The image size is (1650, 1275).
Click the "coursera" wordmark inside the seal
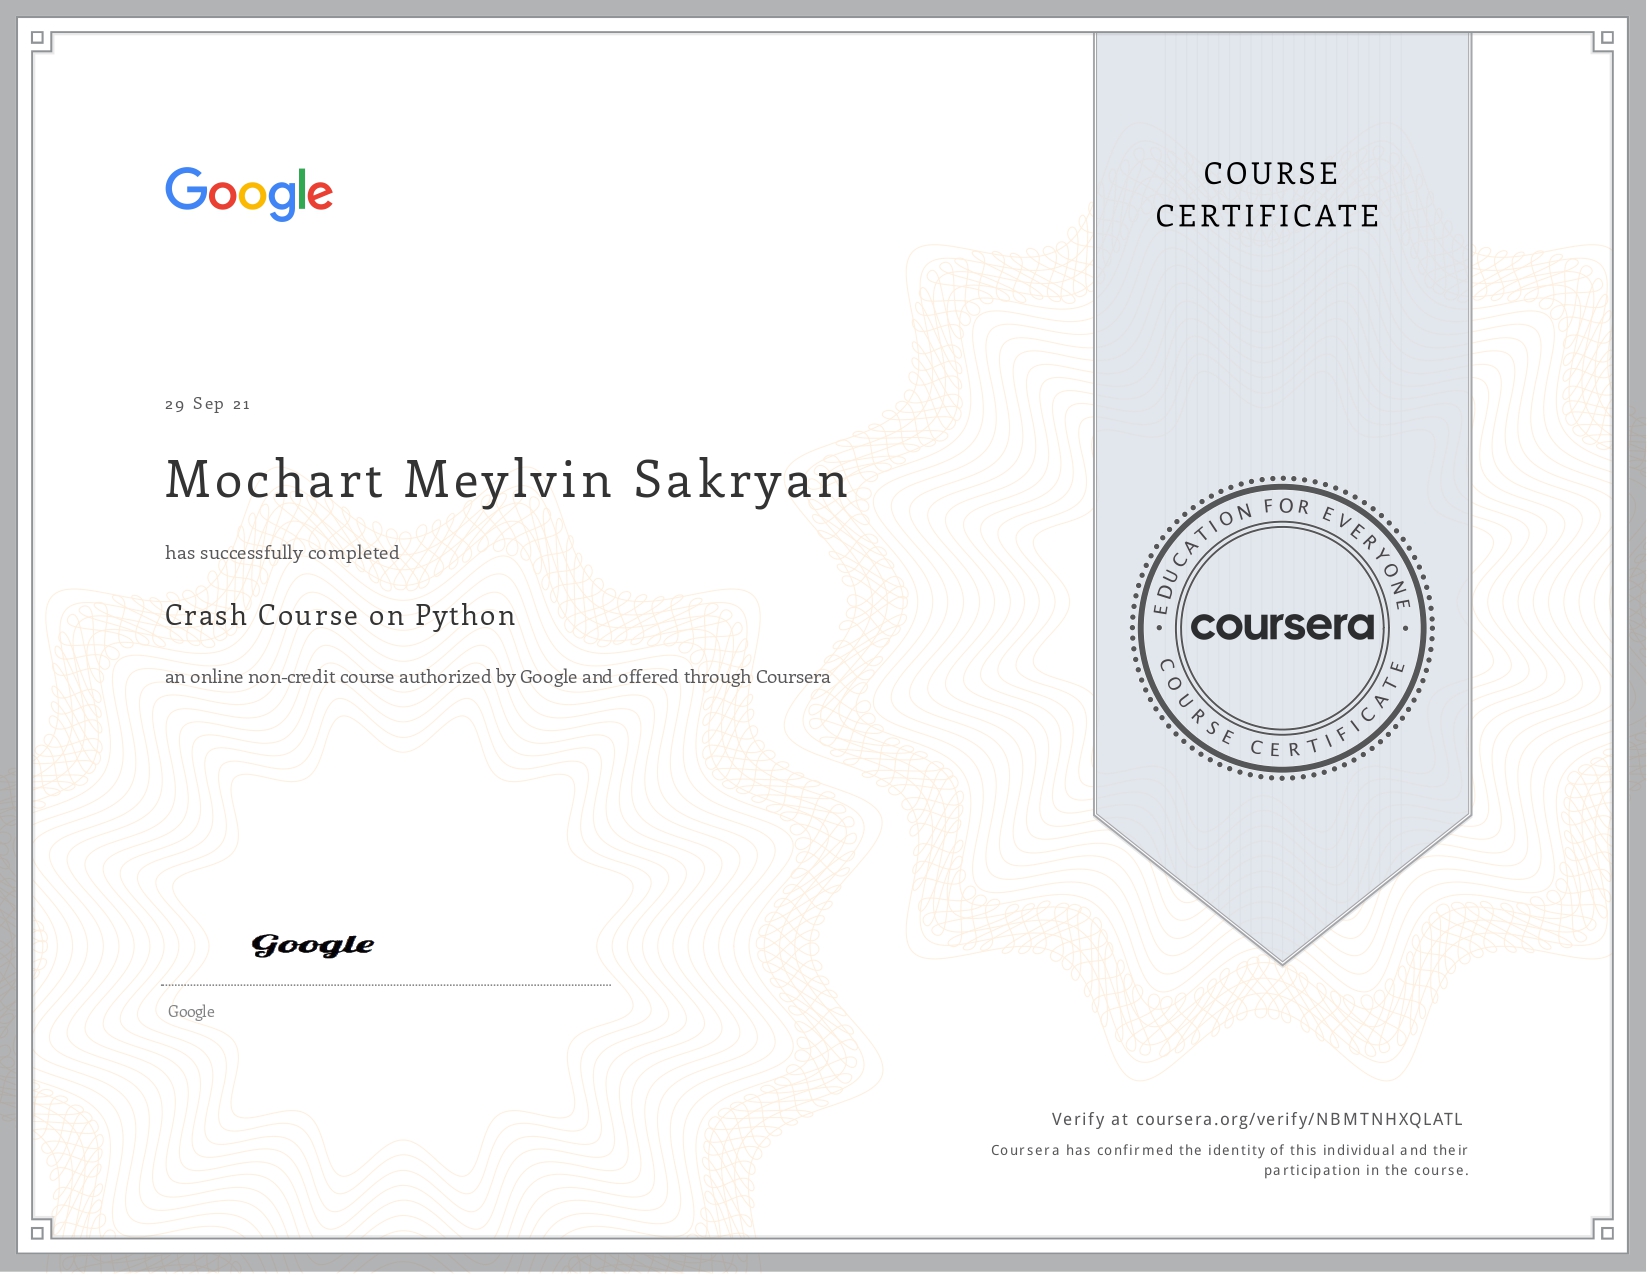click(1283, 626)
